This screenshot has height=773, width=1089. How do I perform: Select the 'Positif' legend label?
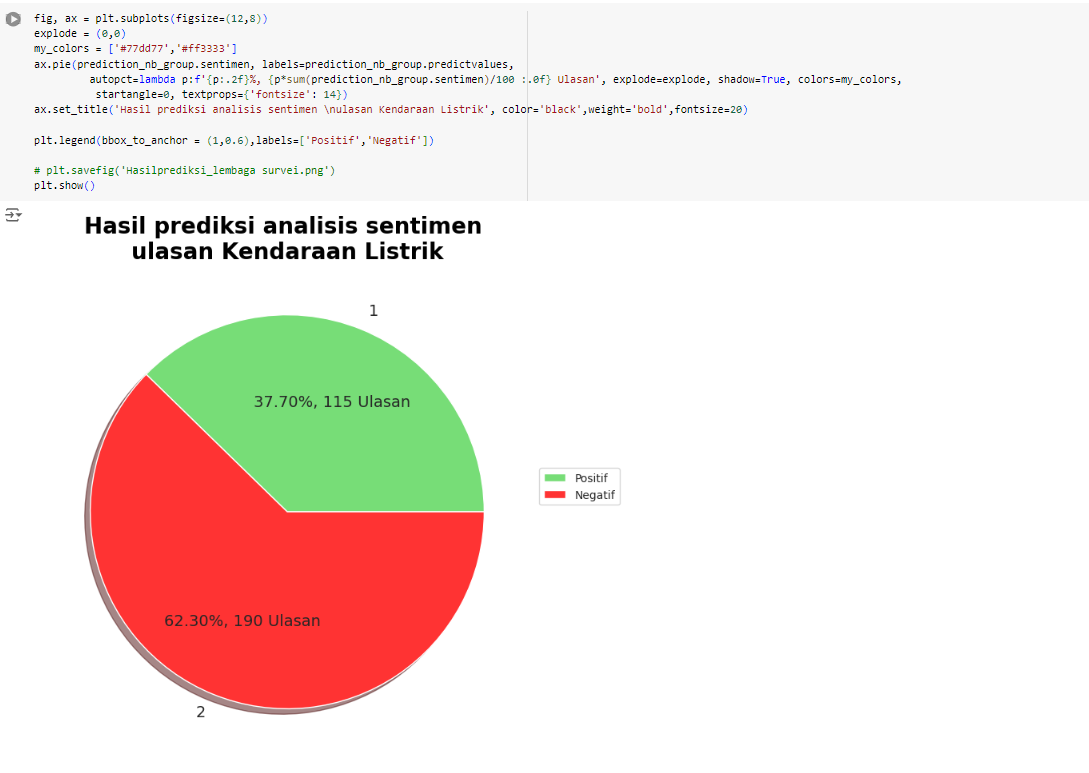click(x=591, y=478)
